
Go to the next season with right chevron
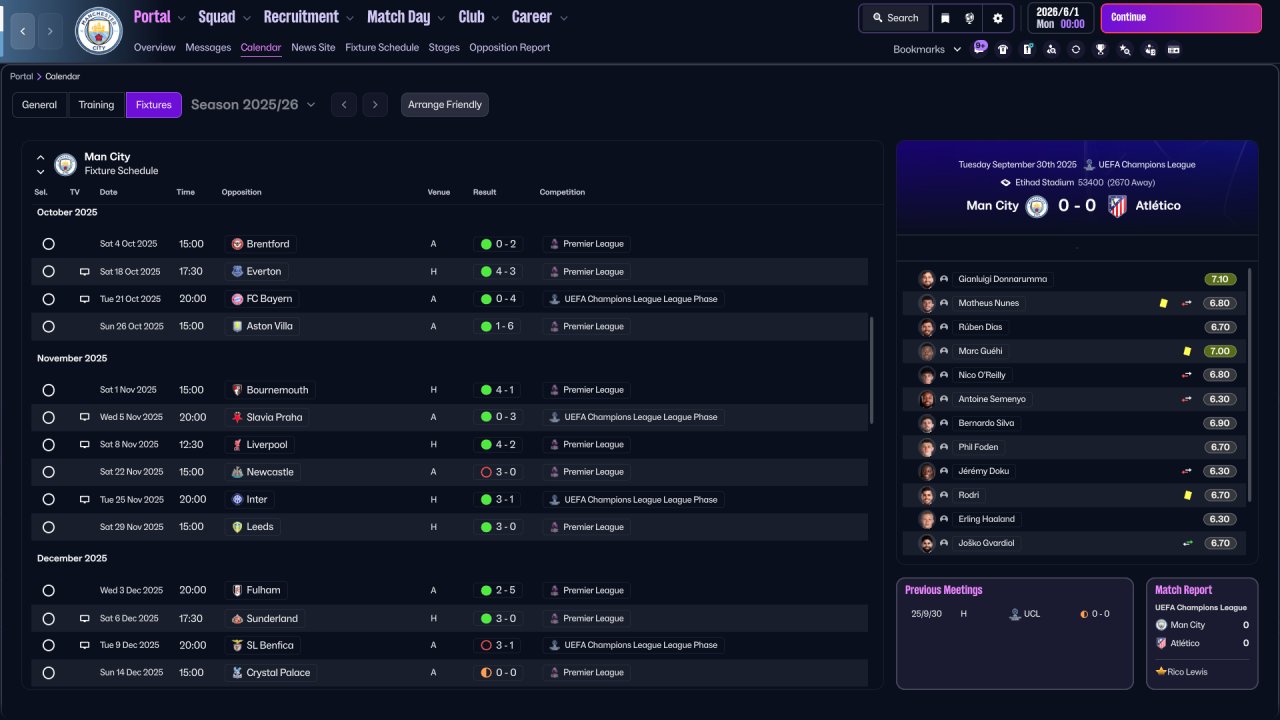[x=375, y=105]
